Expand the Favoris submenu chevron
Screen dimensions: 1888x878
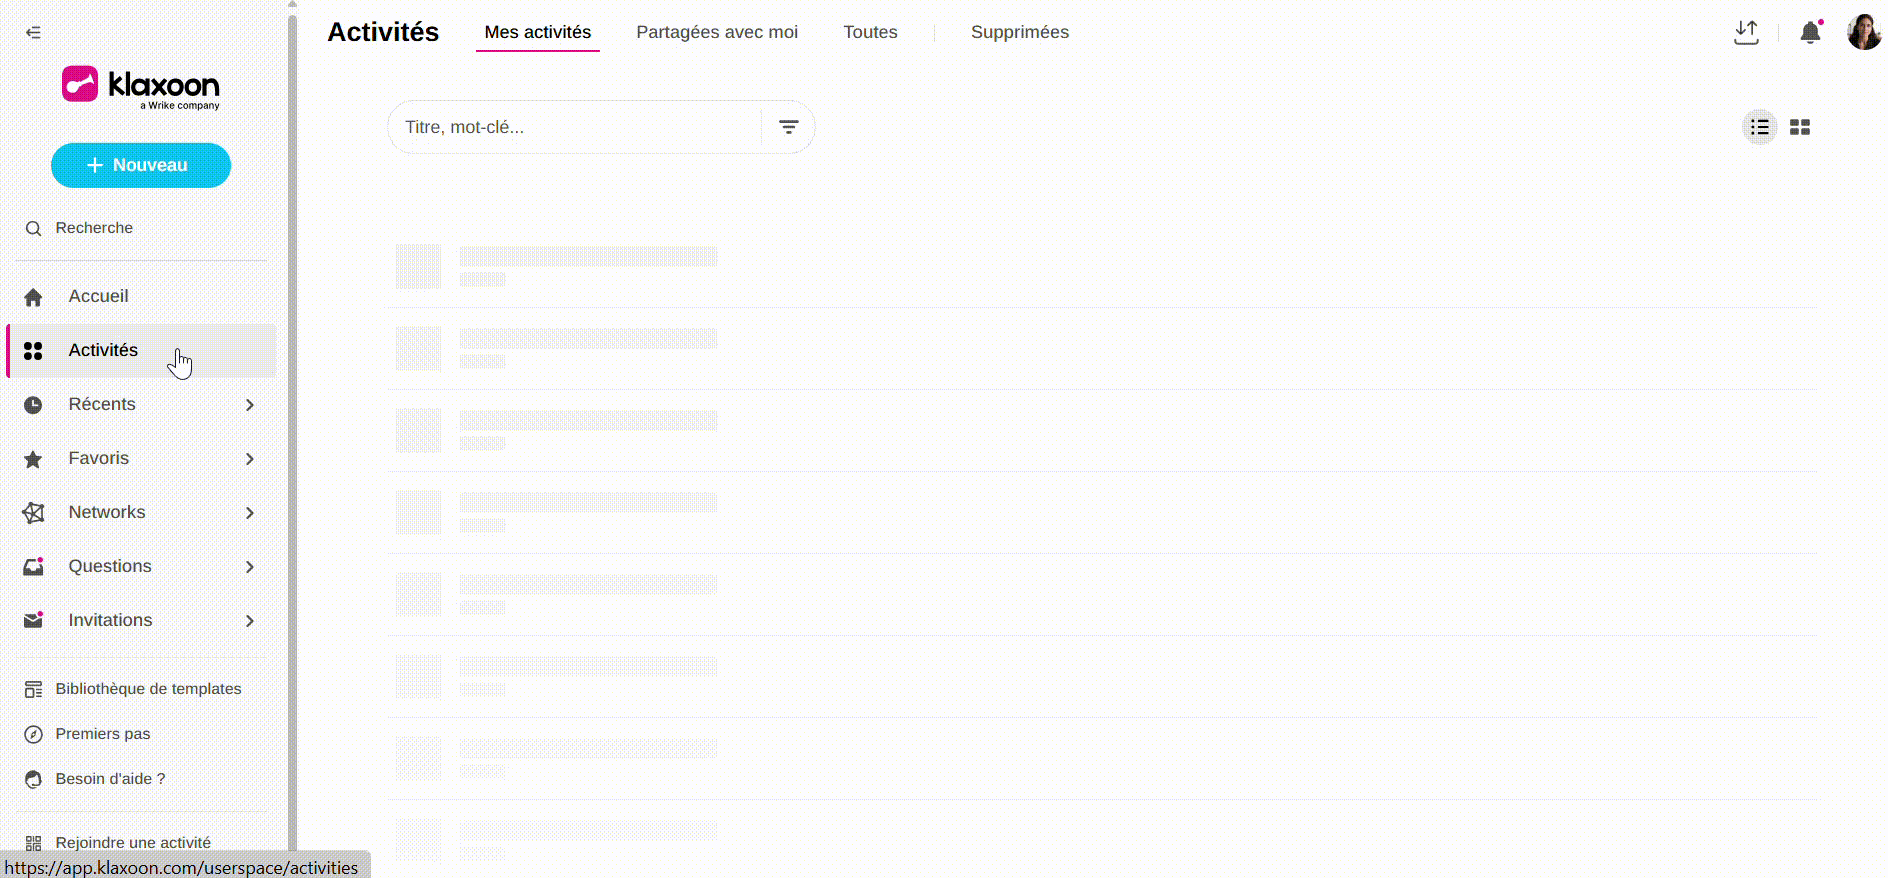tap(250, 459)
